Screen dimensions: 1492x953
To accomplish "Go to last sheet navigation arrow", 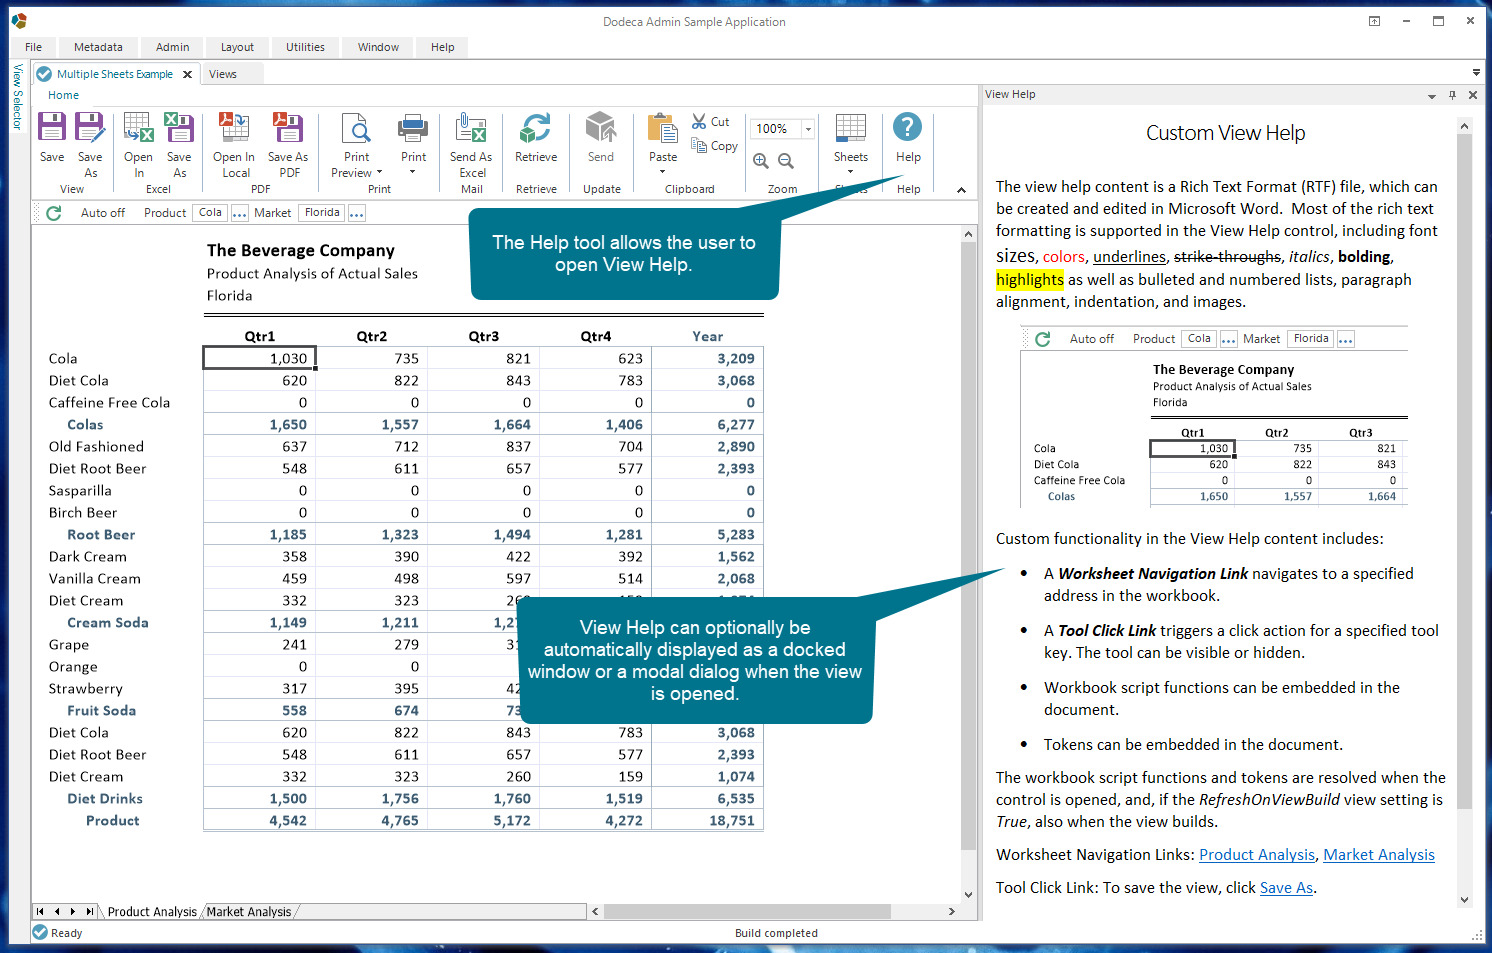I will (89, 912).
